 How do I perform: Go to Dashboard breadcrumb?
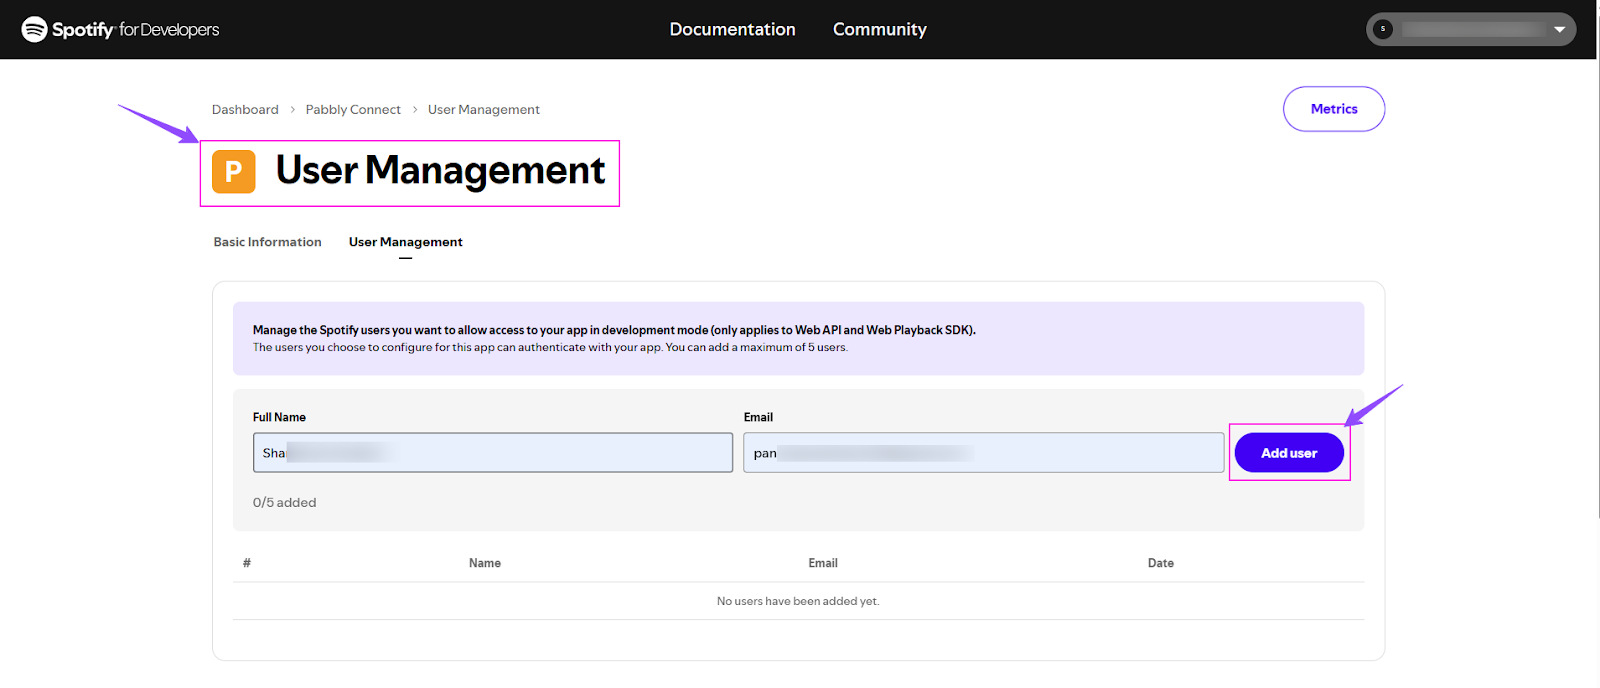[x=245, y=110]
